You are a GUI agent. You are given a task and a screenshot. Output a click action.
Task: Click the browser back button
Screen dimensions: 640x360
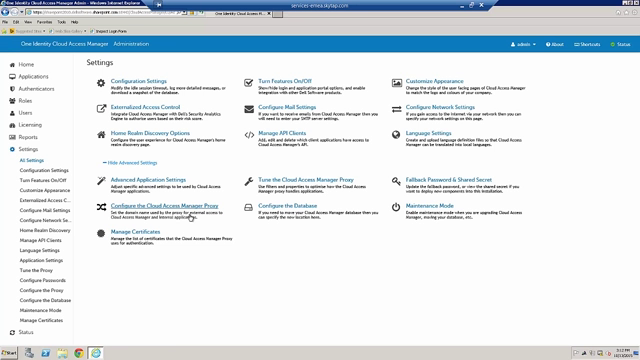[x=5, y=12]
